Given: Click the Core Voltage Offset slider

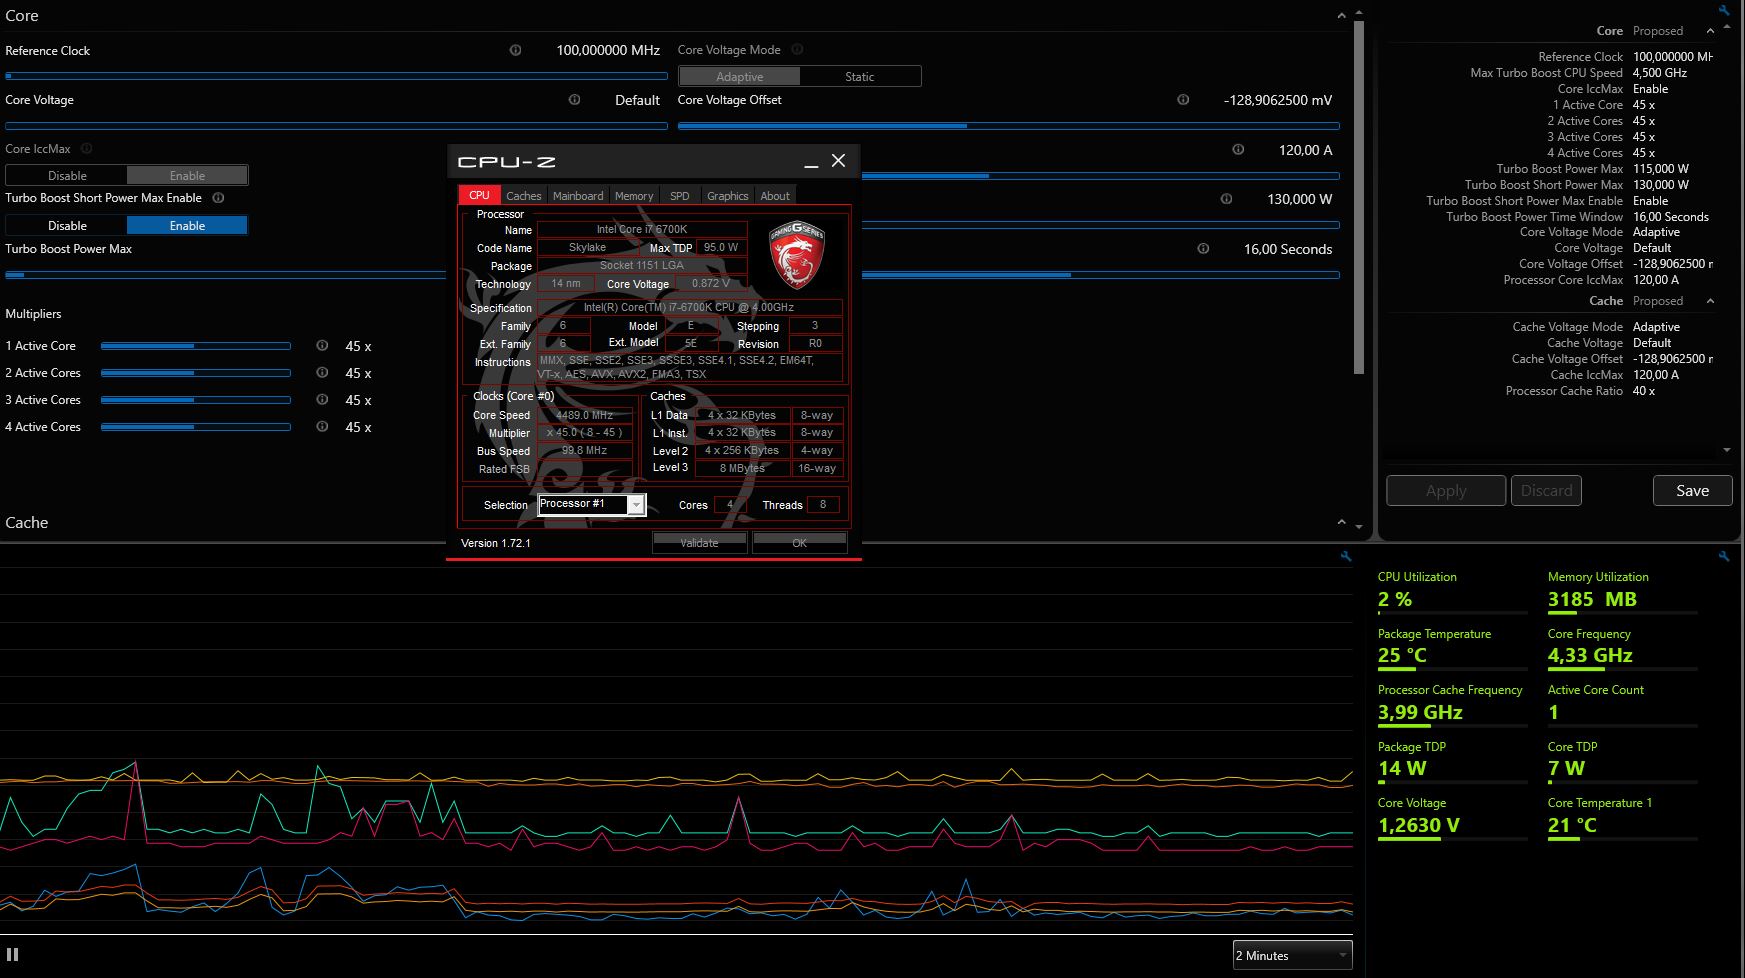Looking at the screenshot, I should [1009, 126].
